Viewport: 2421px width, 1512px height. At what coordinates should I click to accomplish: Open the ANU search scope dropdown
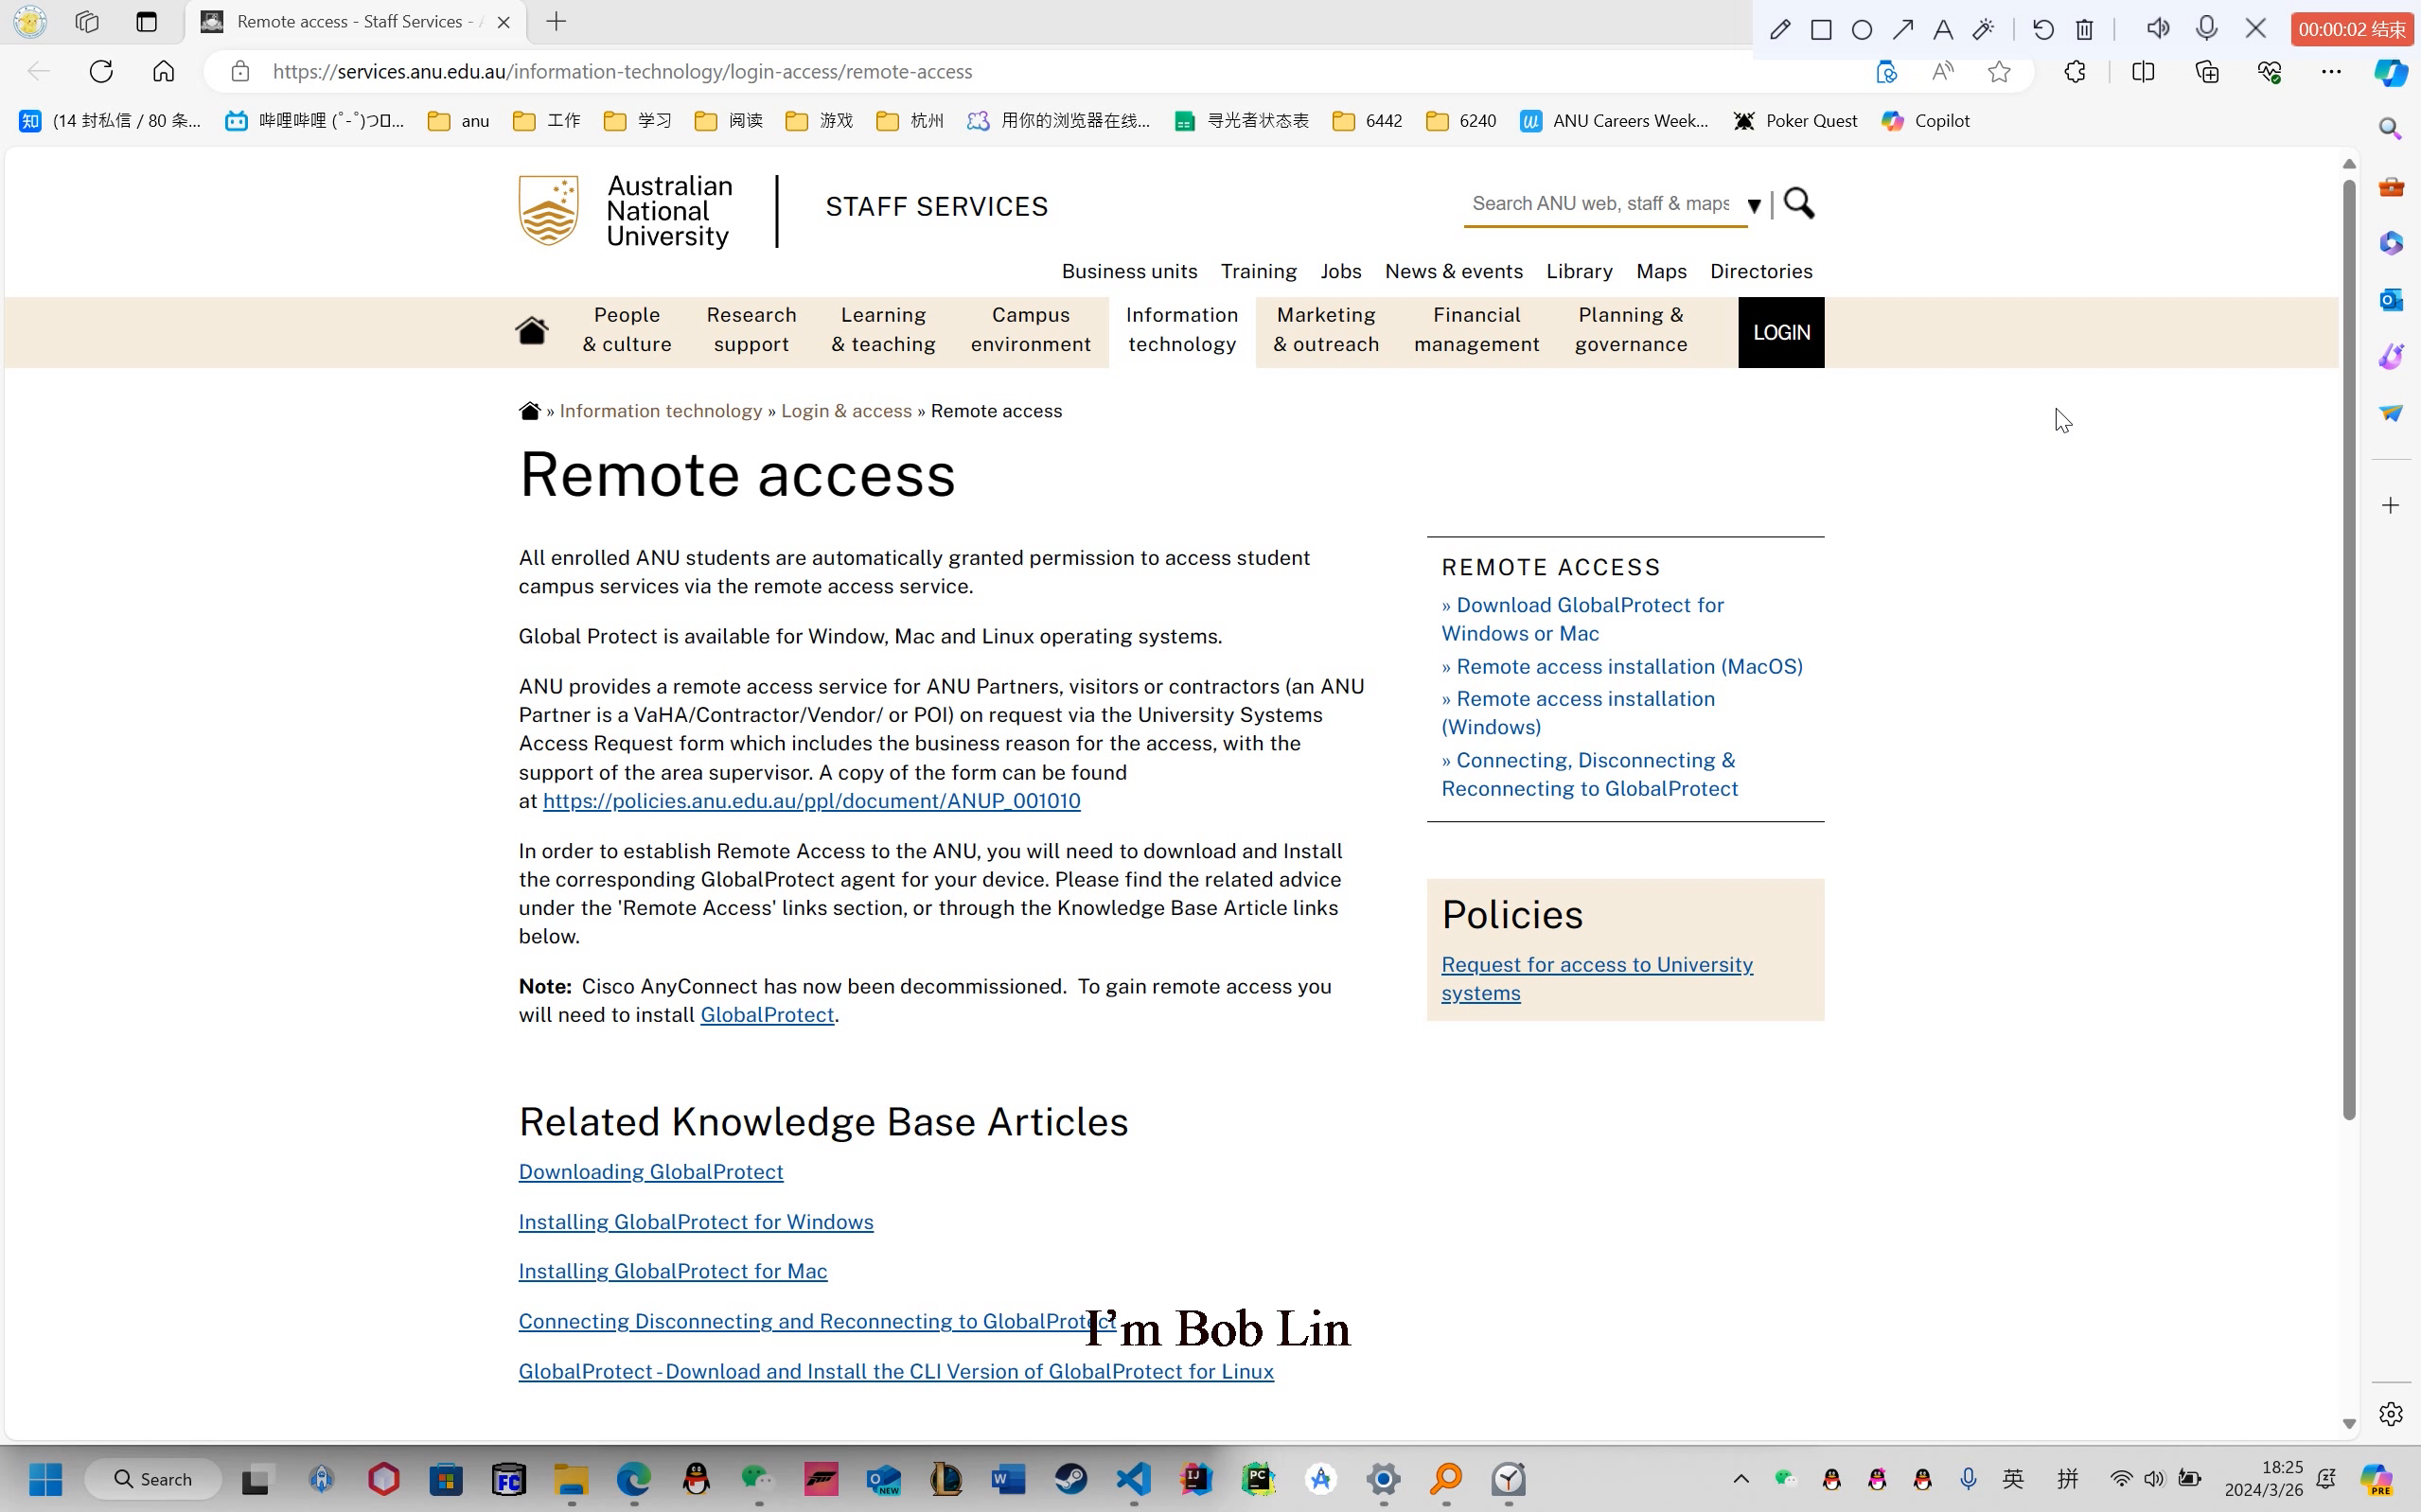[x=1755, y=205]
